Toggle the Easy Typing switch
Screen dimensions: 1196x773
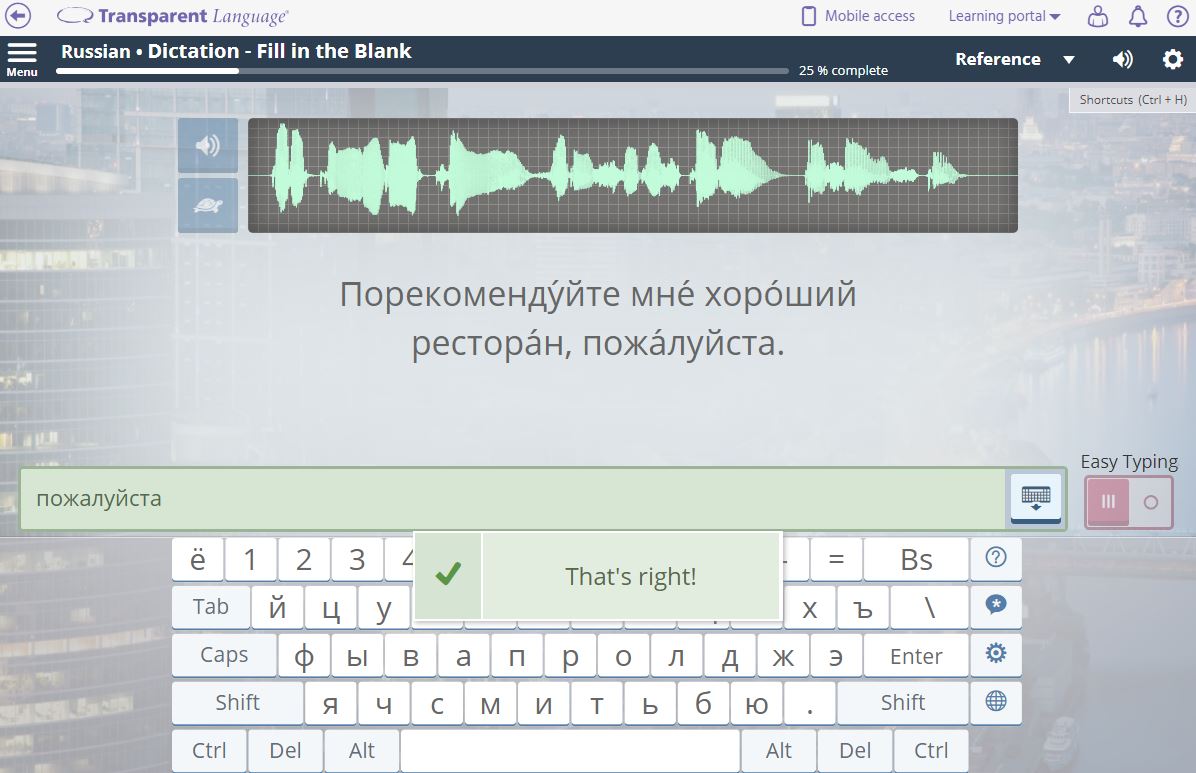(x=1128, y=502)
